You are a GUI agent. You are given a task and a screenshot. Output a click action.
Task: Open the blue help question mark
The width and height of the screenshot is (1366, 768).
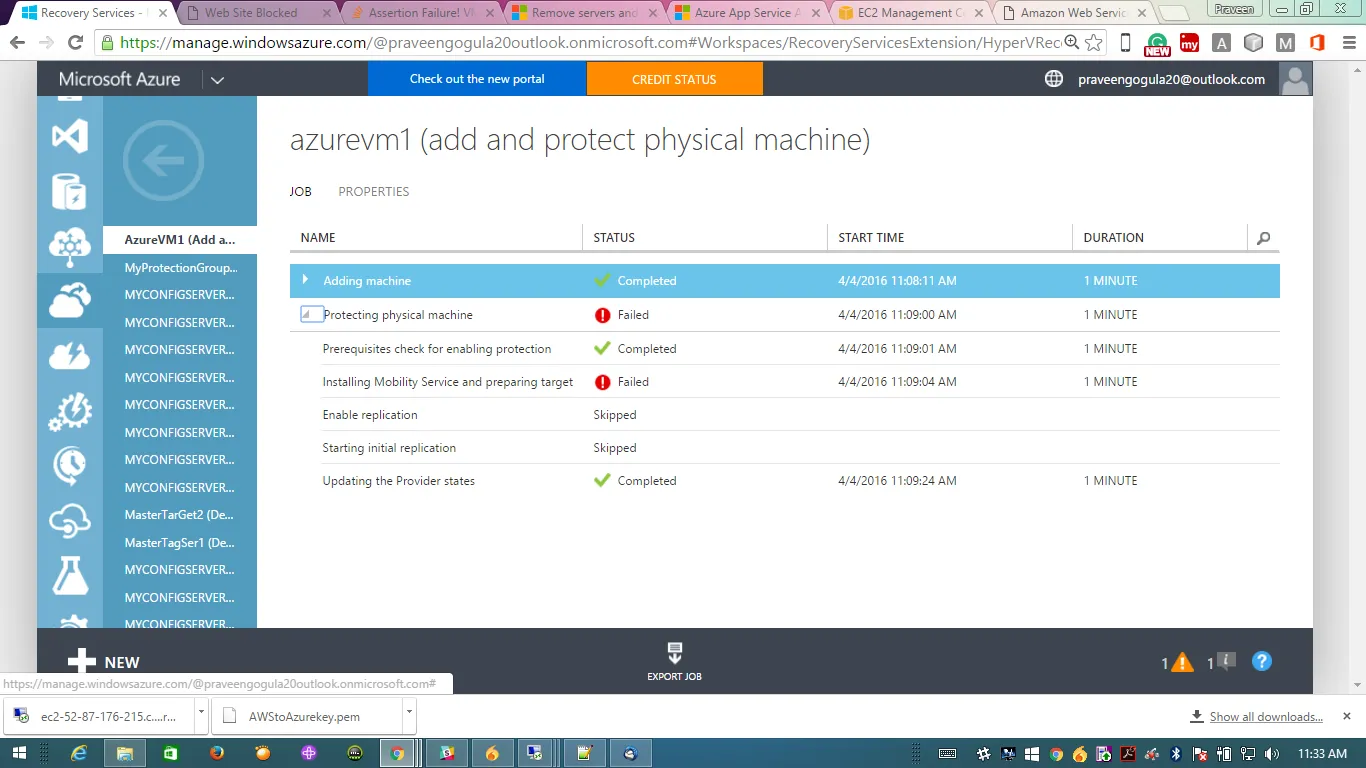[x=1262, y=661]
